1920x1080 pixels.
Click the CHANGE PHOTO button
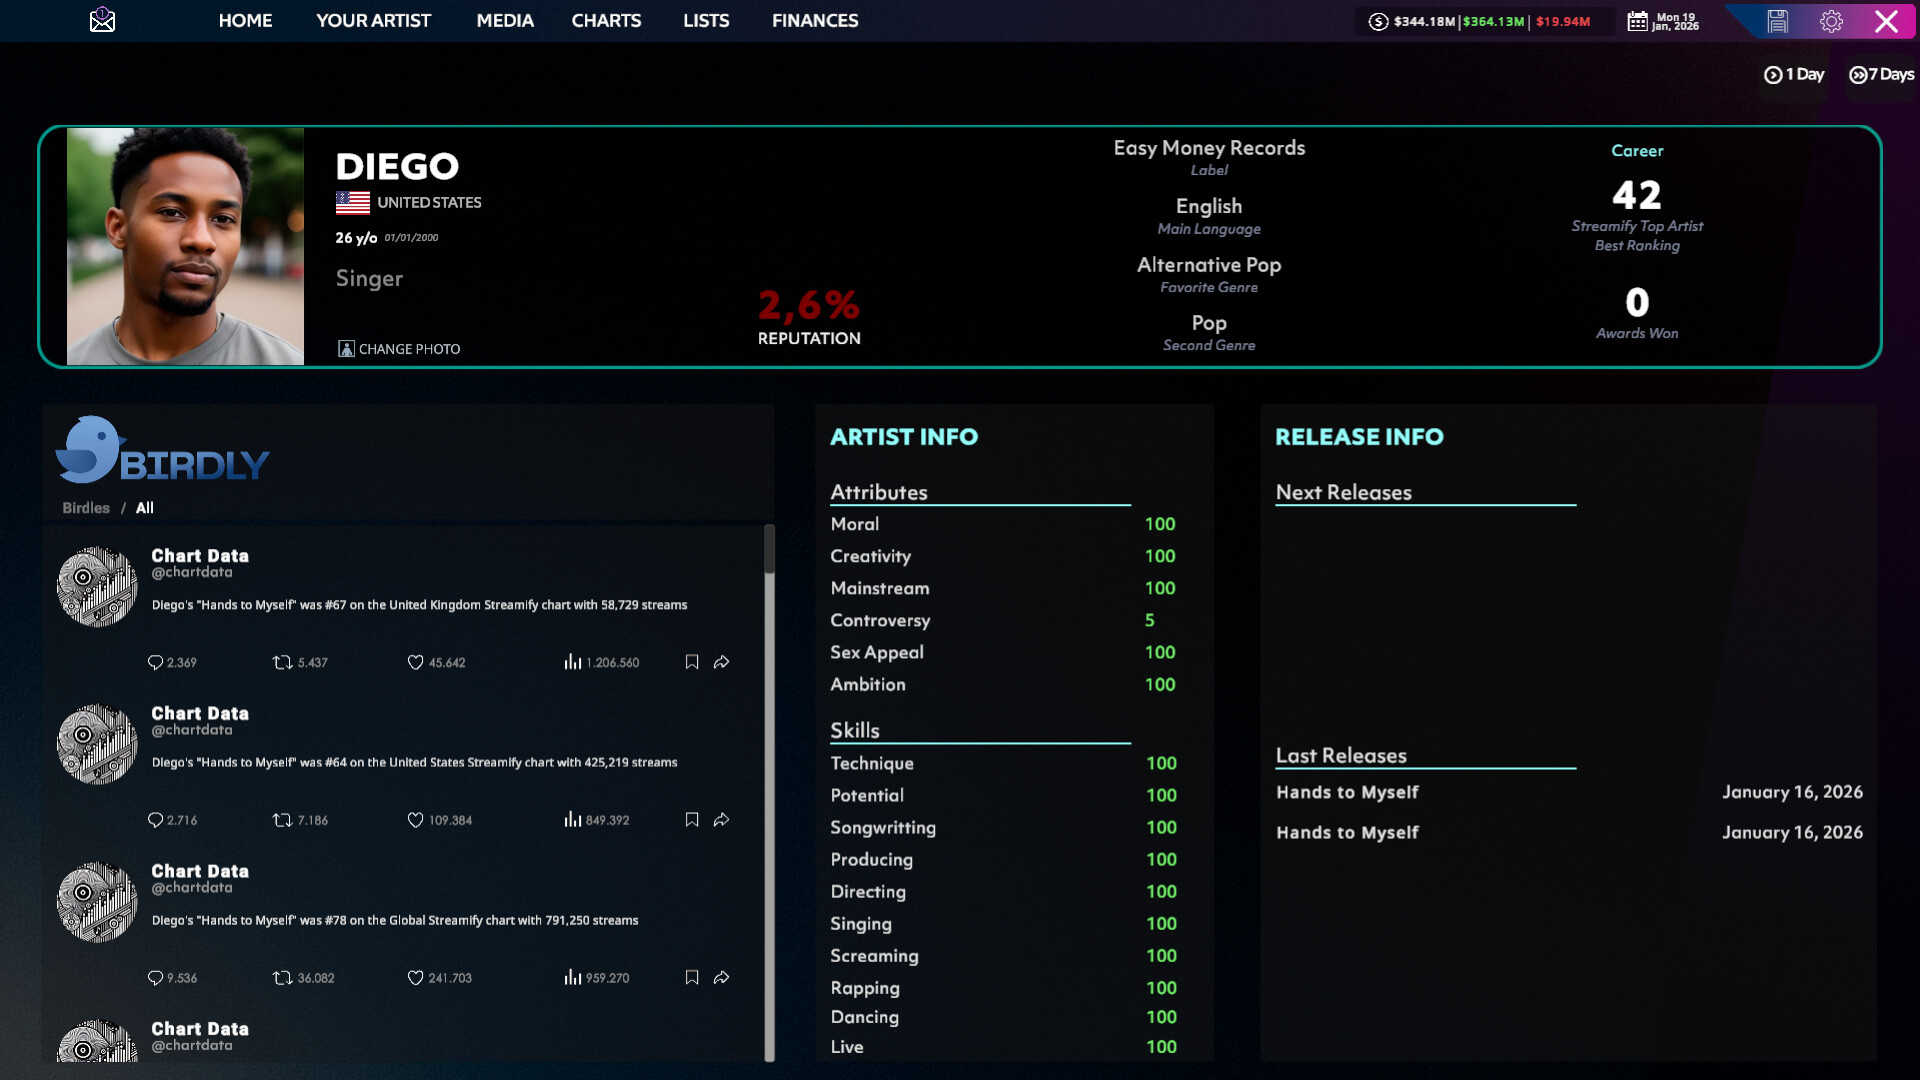(399, 349)
